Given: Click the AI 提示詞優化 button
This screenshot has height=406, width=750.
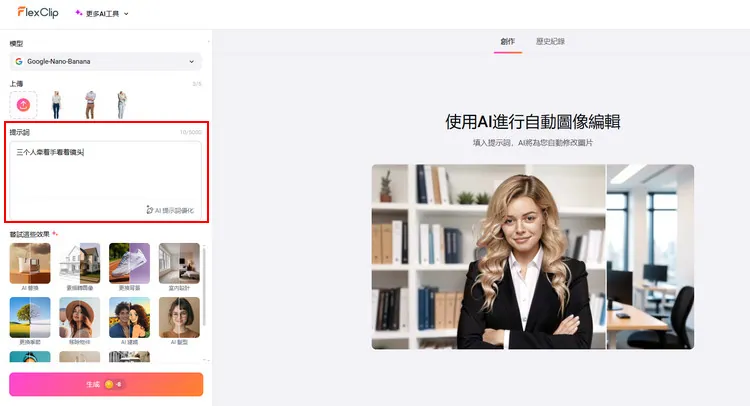Looking at the screenshot, I should [170, 210].
